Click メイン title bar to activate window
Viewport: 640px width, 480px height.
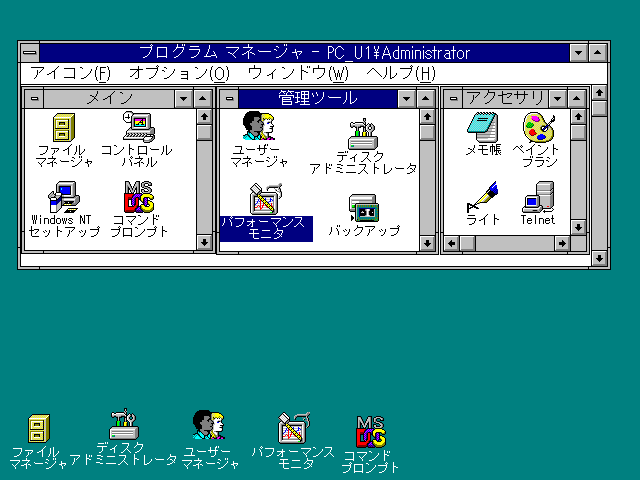pos(109,98)
